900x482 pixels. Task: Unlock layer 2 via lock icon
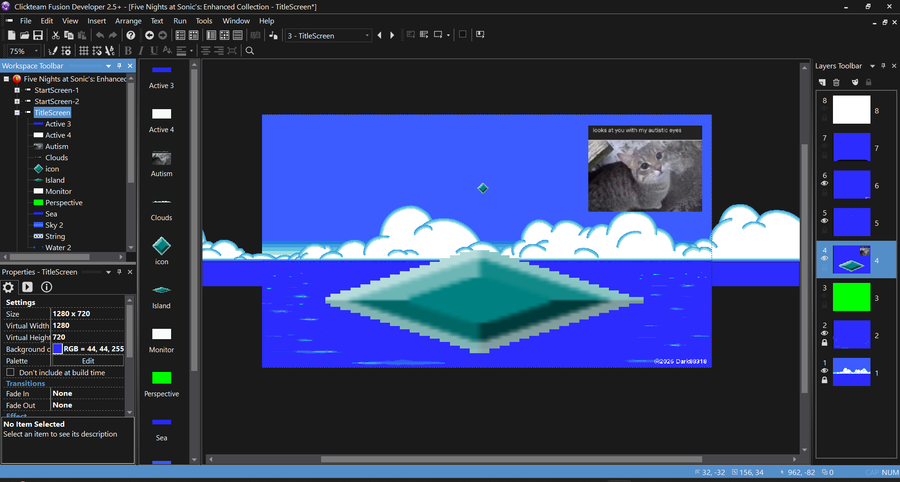coord(825,343)
